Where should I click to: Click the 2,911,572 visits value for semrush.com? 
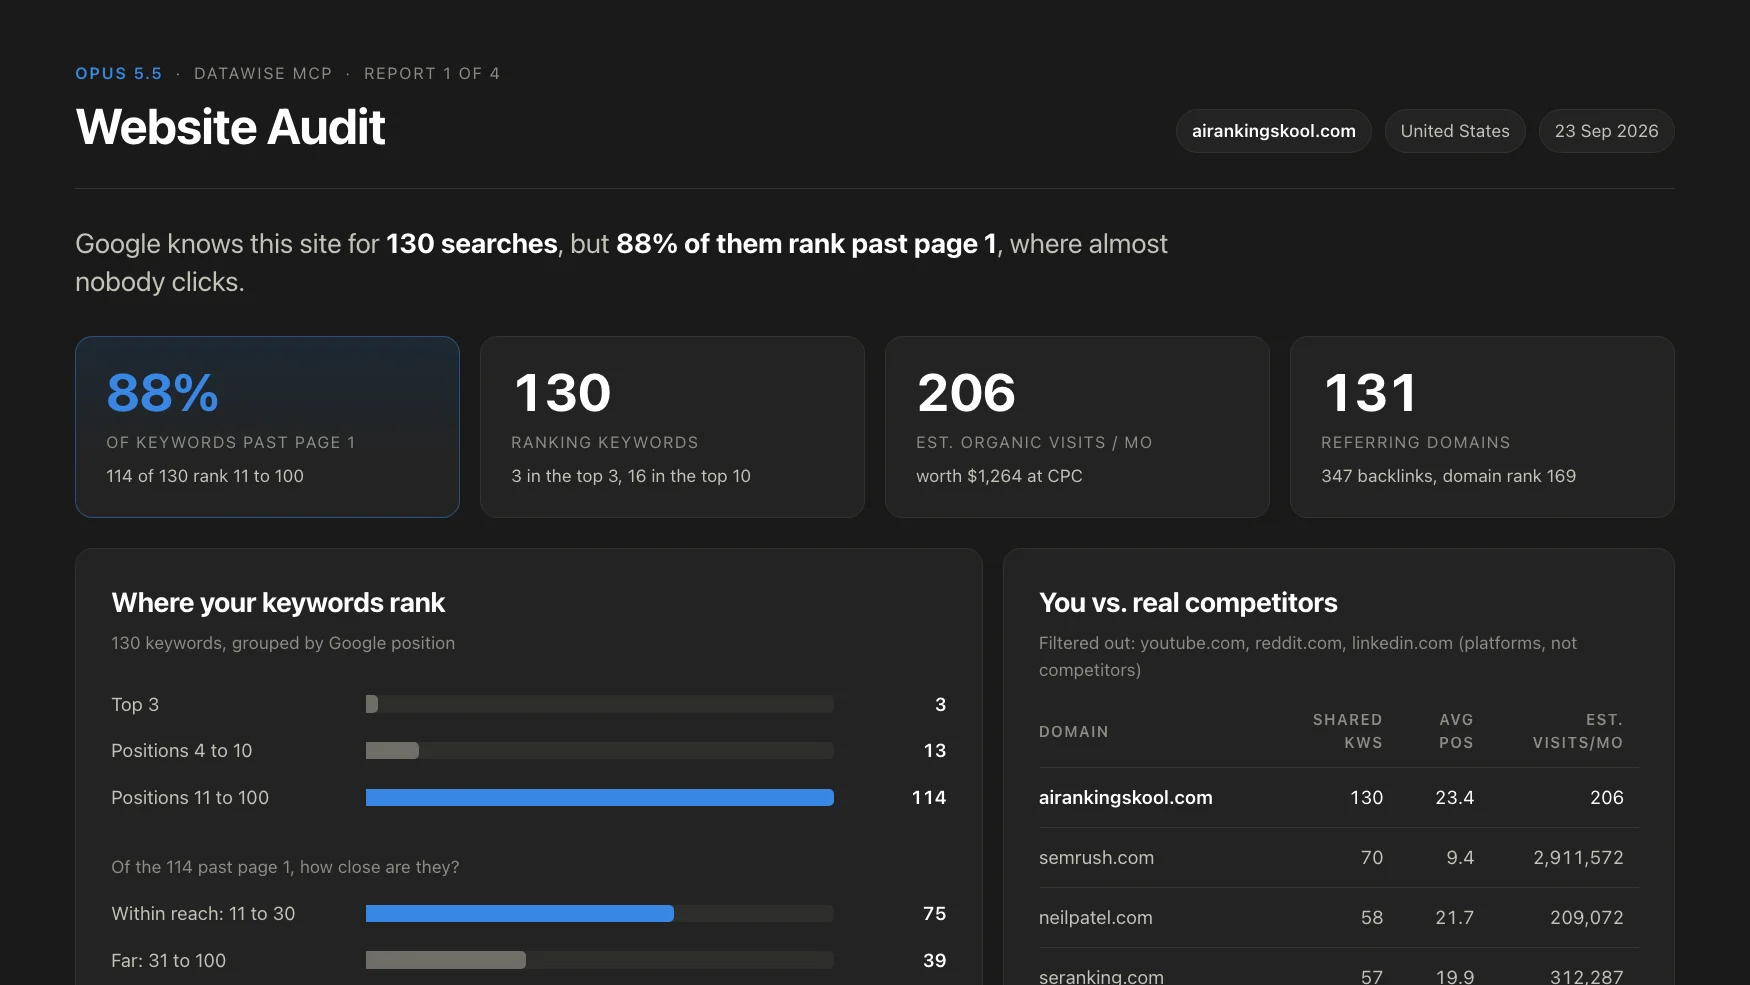point(1578,857)
